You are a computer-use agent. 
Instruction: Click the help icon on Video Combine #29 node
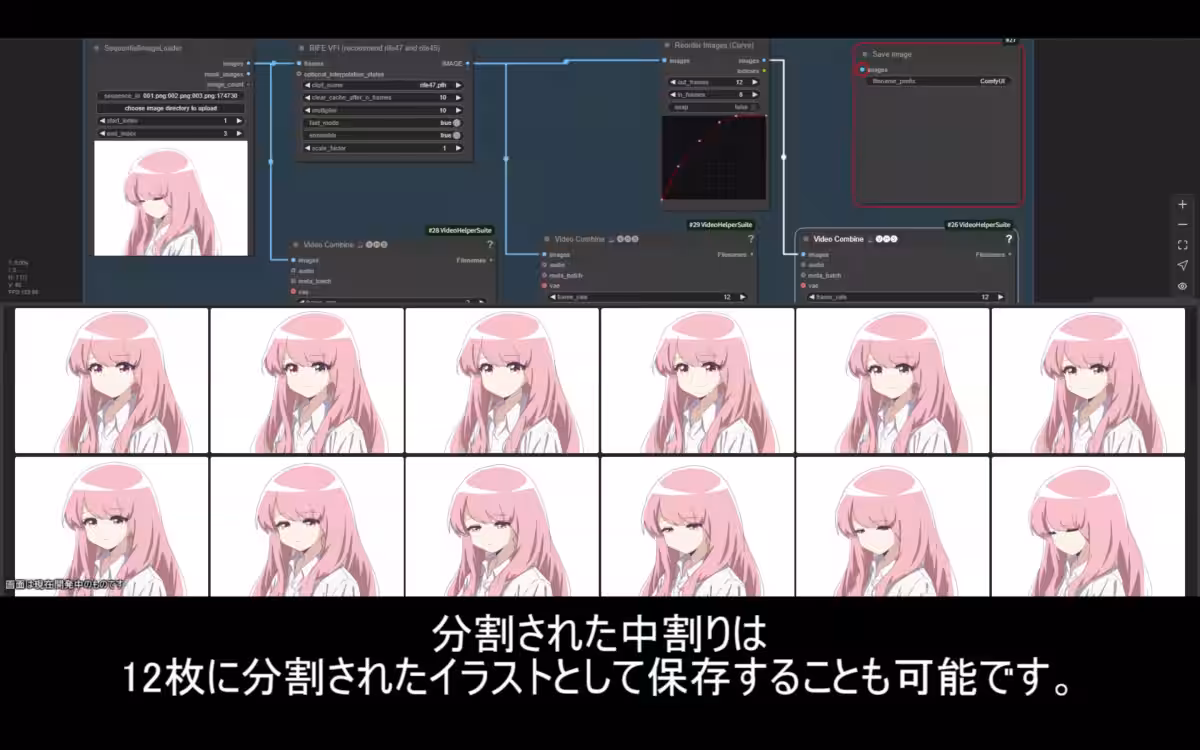tap(751, 239)
